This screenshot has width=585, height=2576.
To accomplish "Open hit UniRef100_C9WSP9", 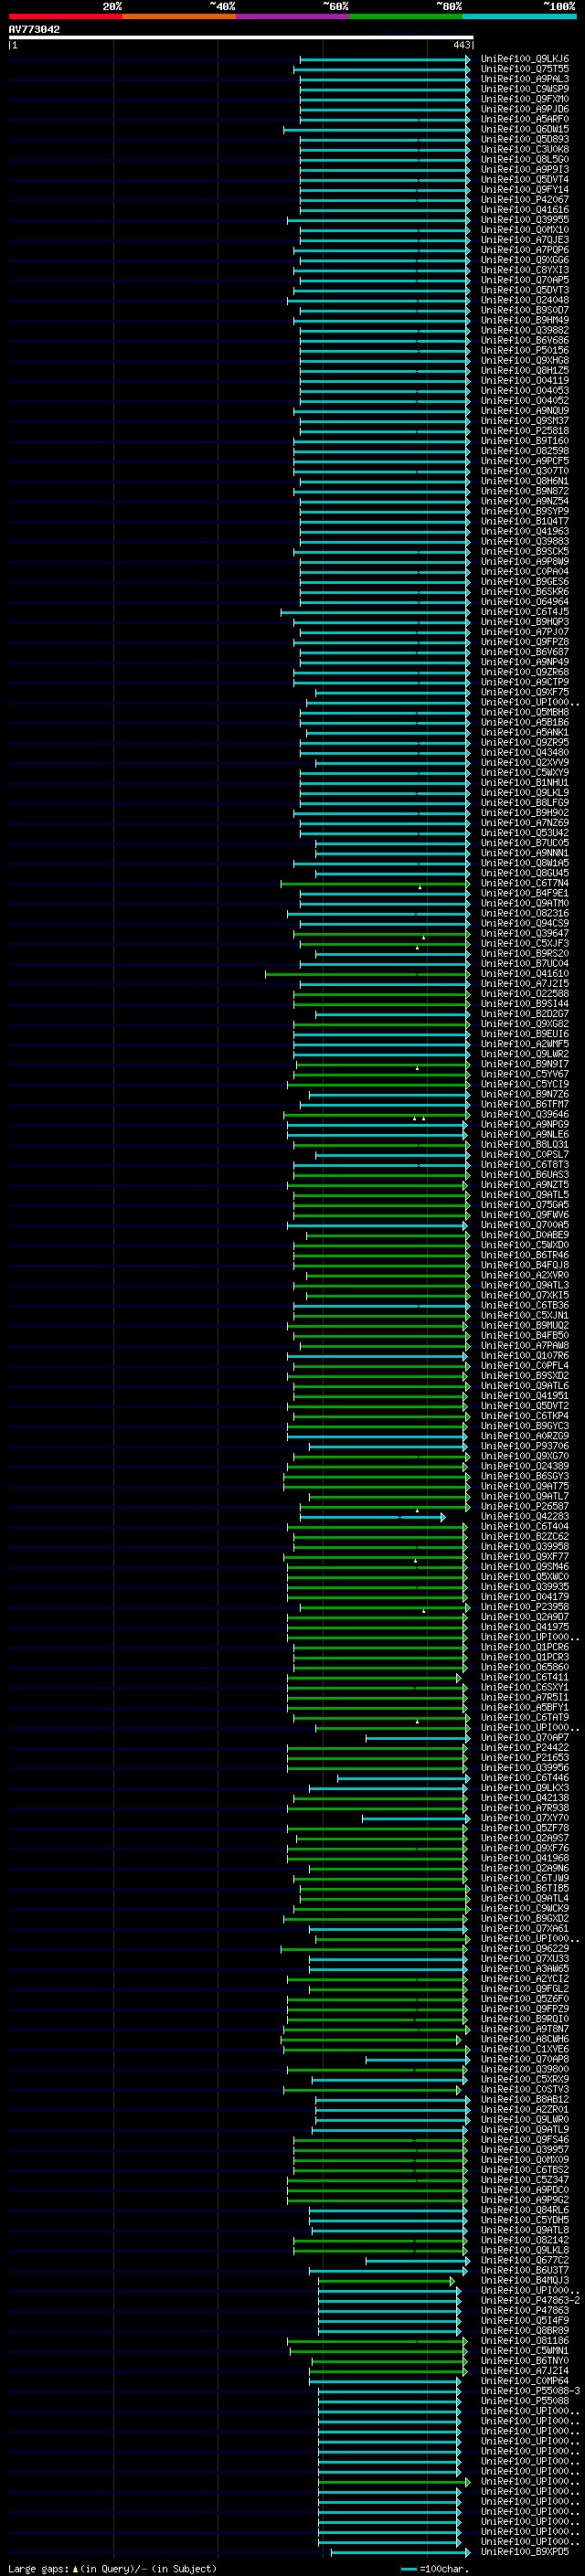I will 525,89.
